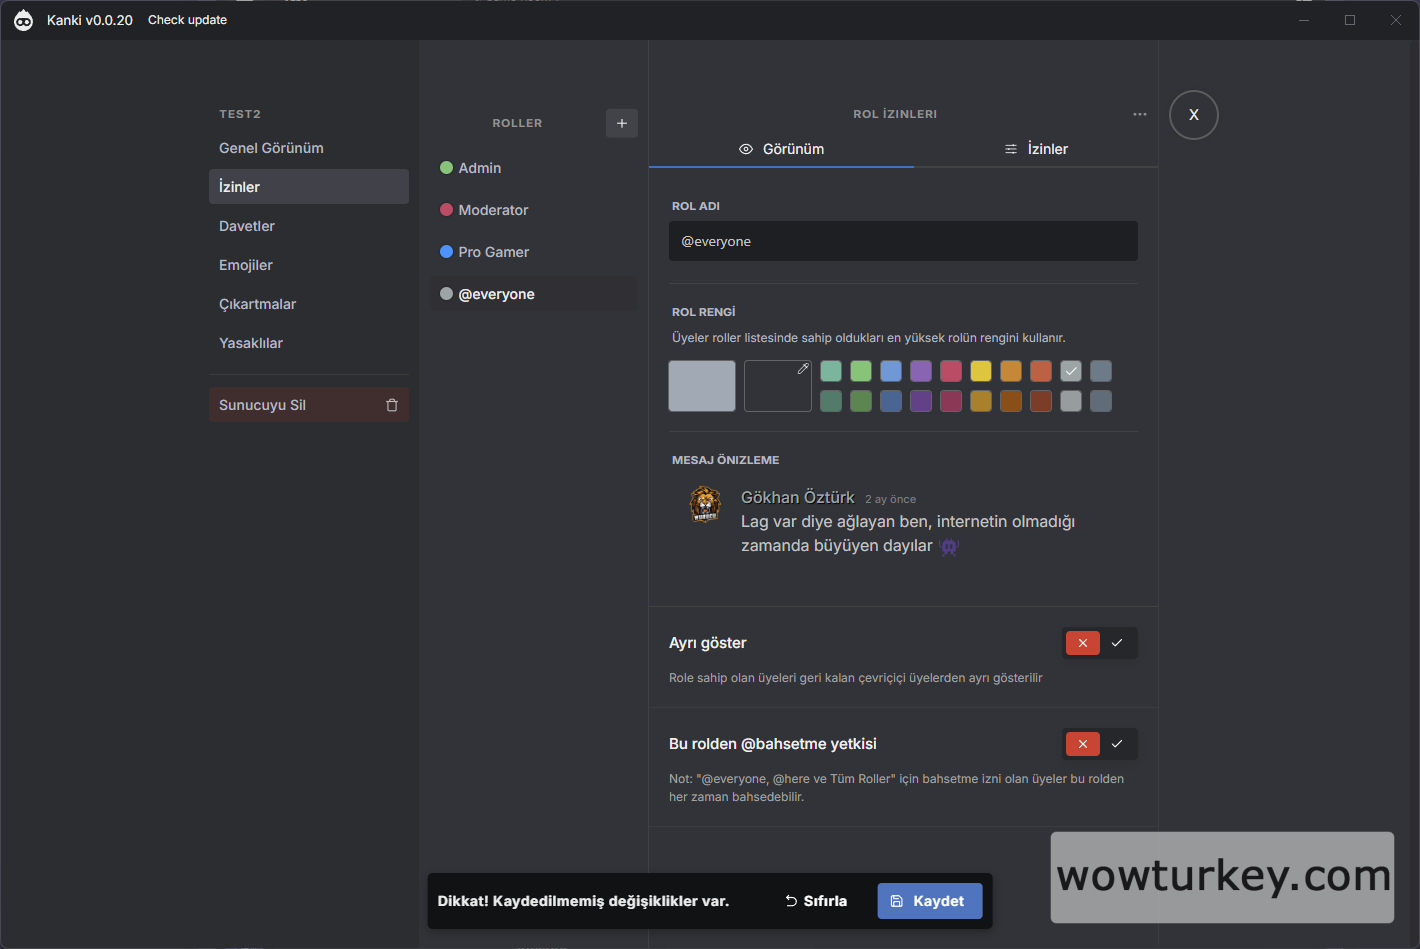Switch to the İzinler tab
The height and width of the screenshot is (949, 1420).
coord(1036,149)
